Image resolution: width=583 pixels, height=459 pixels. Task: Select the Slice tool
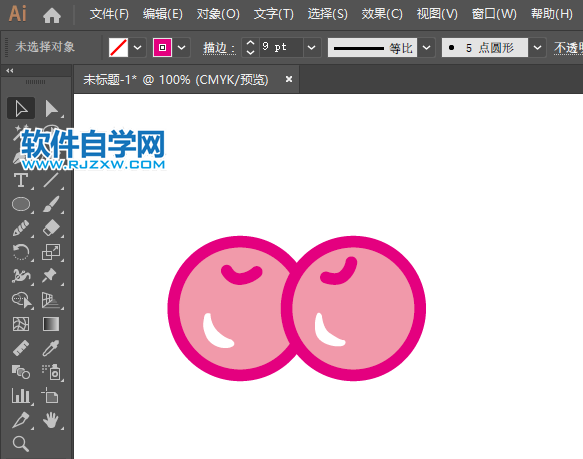point(21,420)
